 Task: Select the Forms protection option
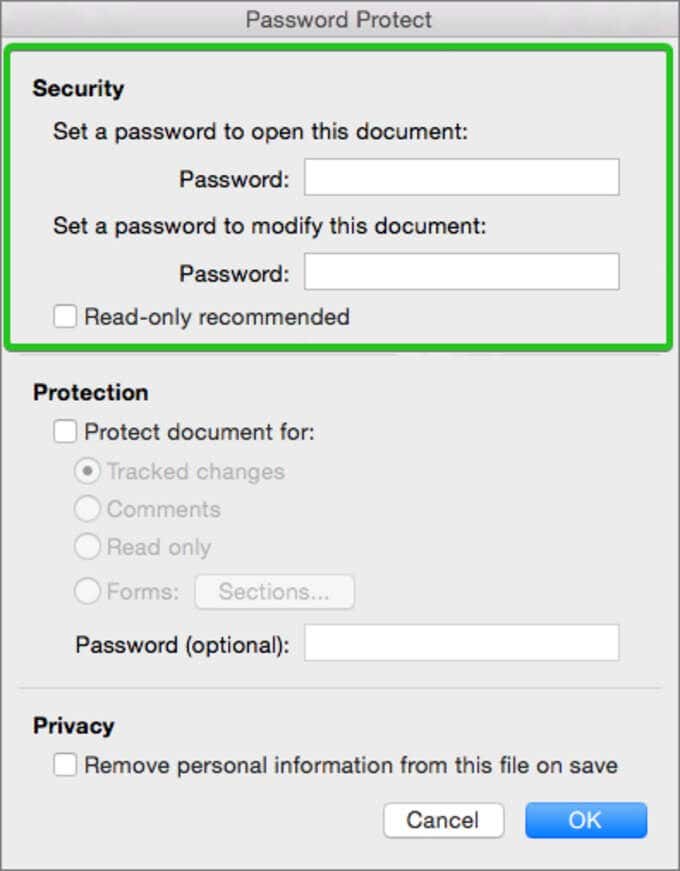pyautogui.click(x=88, y=591)
